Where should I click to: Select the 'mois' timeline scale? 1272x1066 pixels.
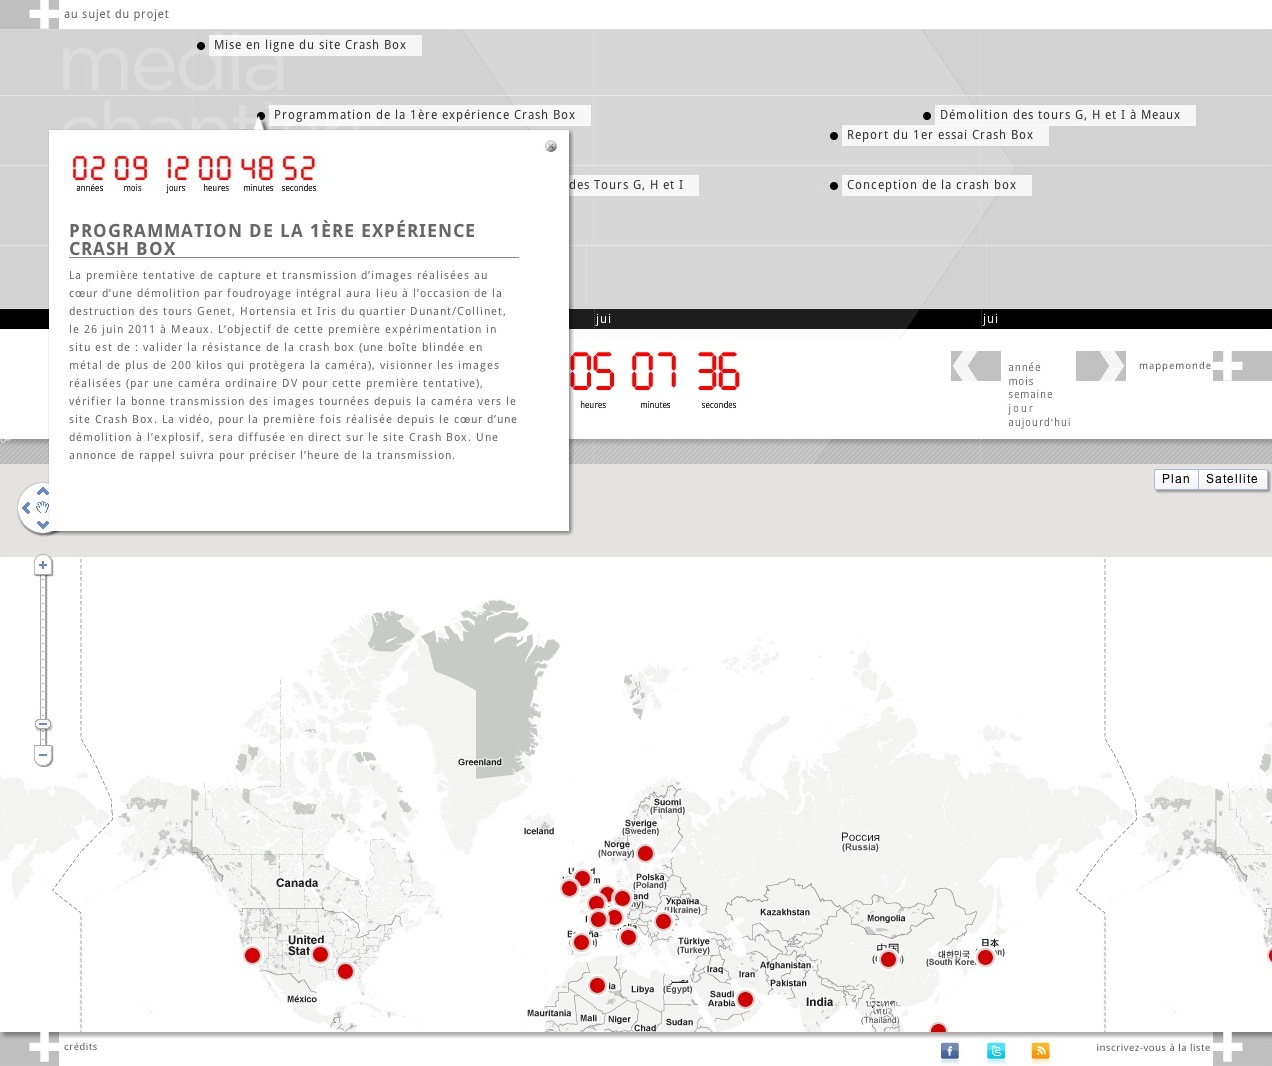click(1021, 381)
